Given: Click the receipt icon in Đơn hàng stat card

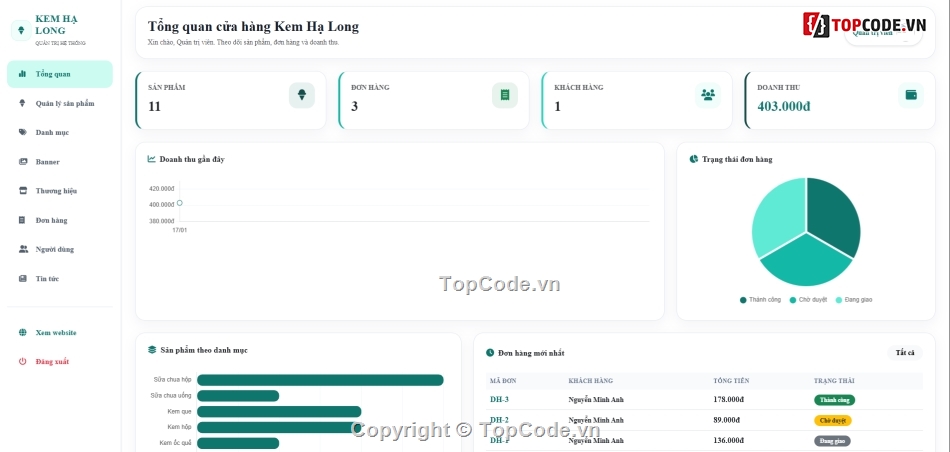Looking at the screenshot, I should [x=505, y=95].
